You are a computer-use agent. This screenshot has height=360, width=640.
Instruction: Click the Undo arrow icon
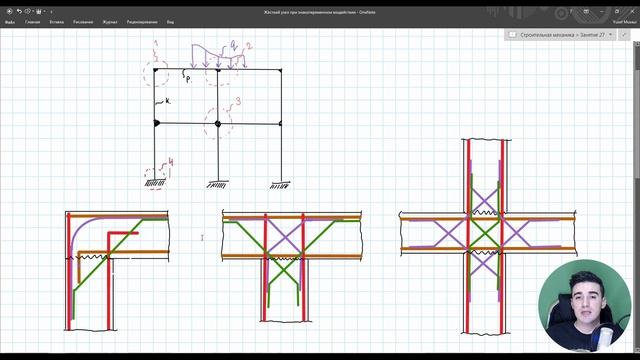pyautogui.click(x=19, y=11)
